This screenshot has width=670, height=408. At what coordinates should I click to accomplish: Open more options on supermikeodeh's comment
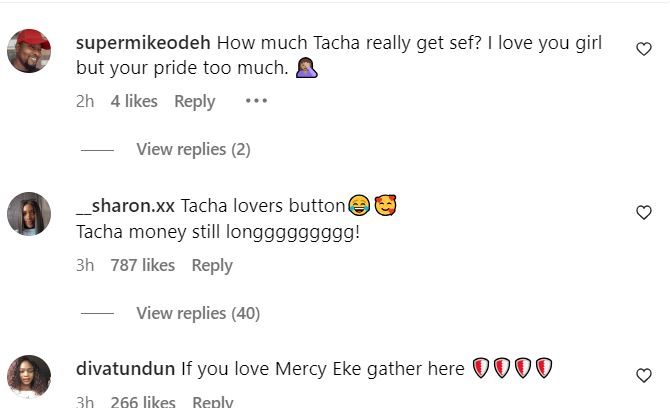(x=256, y=101)
